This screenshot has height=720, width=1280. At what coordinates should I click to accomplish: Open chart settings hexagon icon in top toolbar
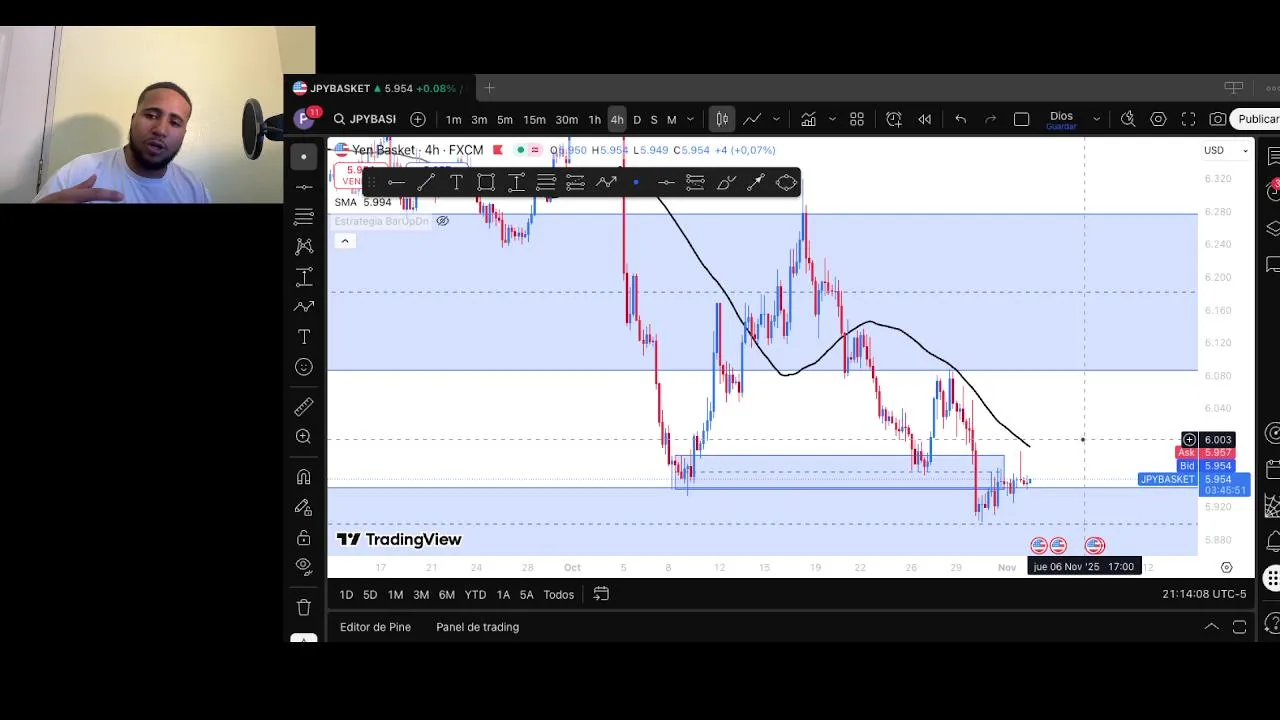[x=1158, y=119]
